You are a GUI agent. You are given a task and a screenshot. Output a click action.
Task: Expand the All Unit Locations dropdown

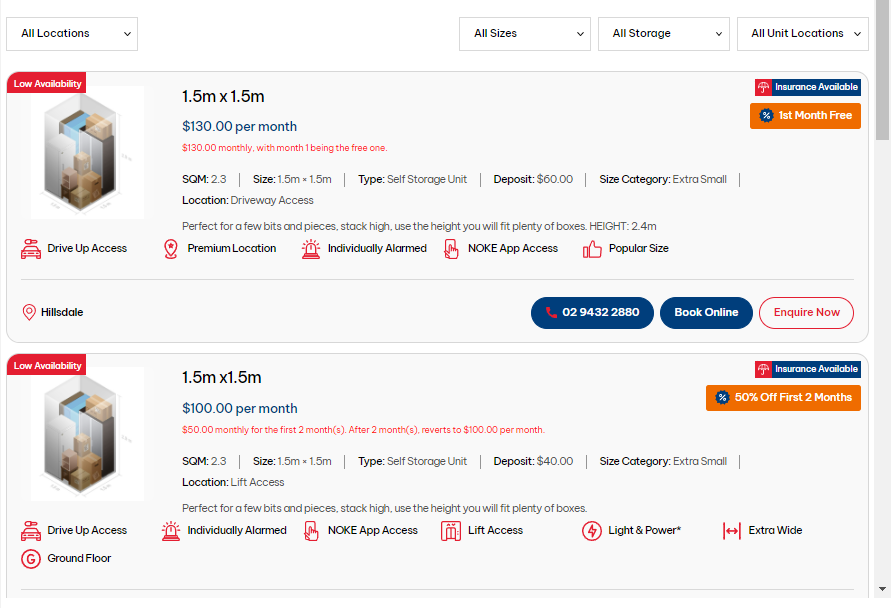(x=803, y=33)
